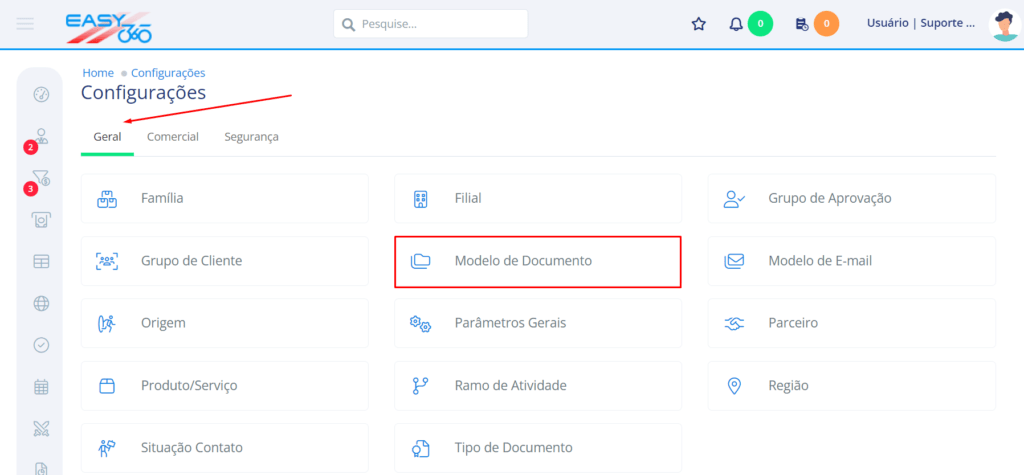Open the Parceiro settings card
1024x475 pixels.
pyautogui.click(x=852, y=323)
